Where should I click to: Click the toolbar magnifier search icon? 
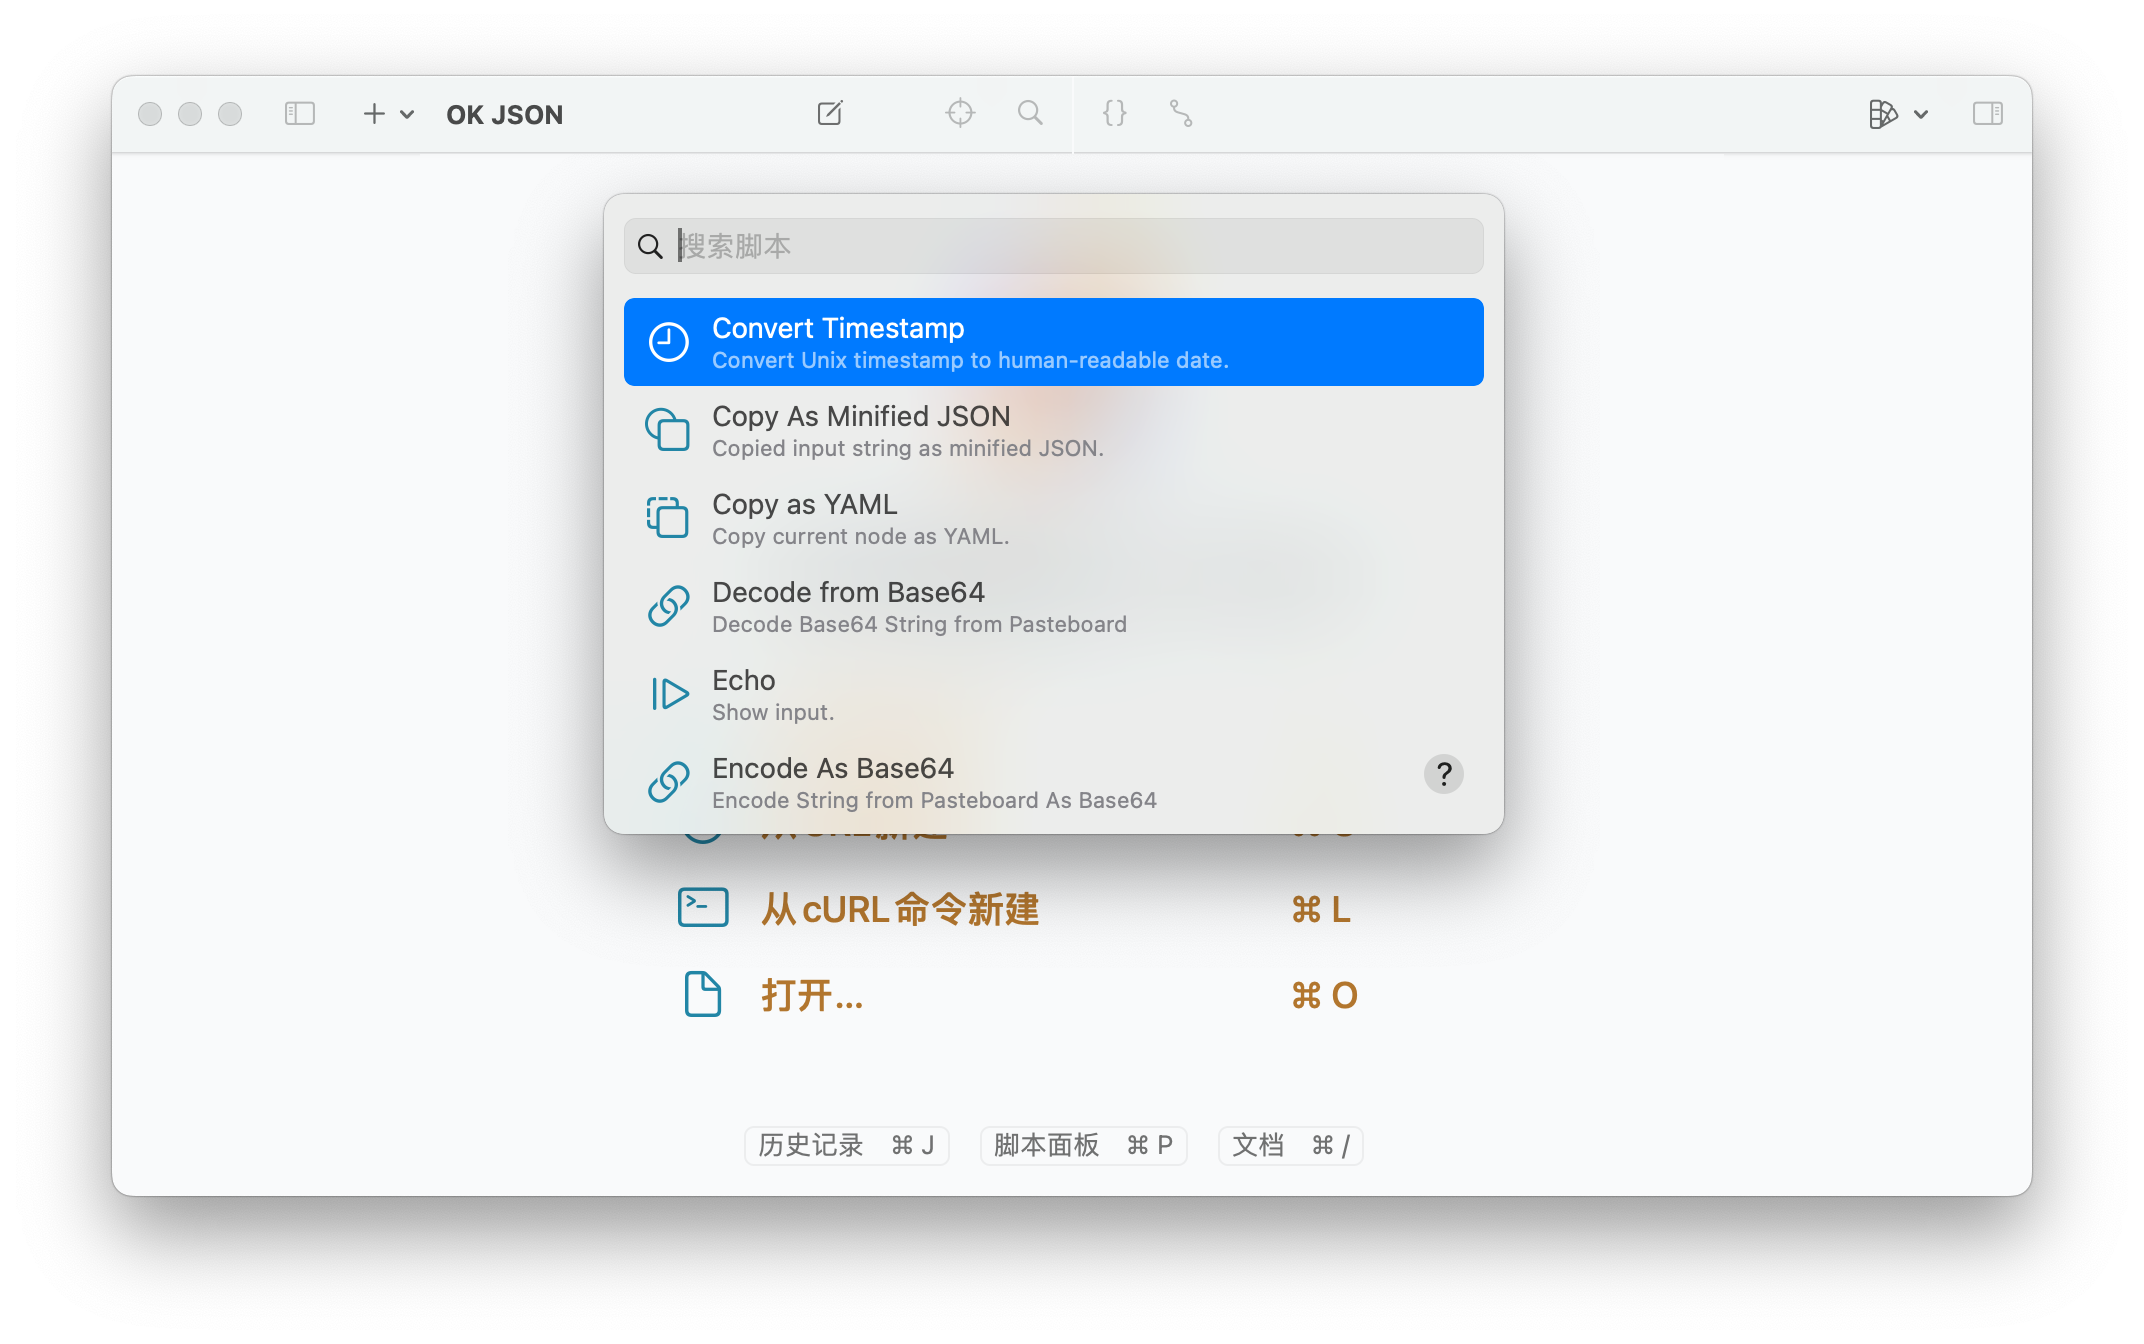(1030, 113)
